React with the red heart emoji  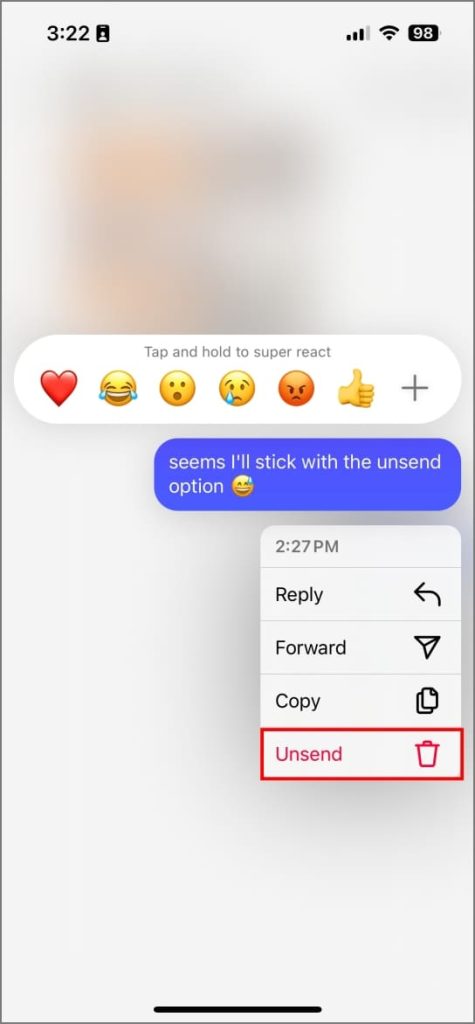pyautogui.click(x=58, y=389)
